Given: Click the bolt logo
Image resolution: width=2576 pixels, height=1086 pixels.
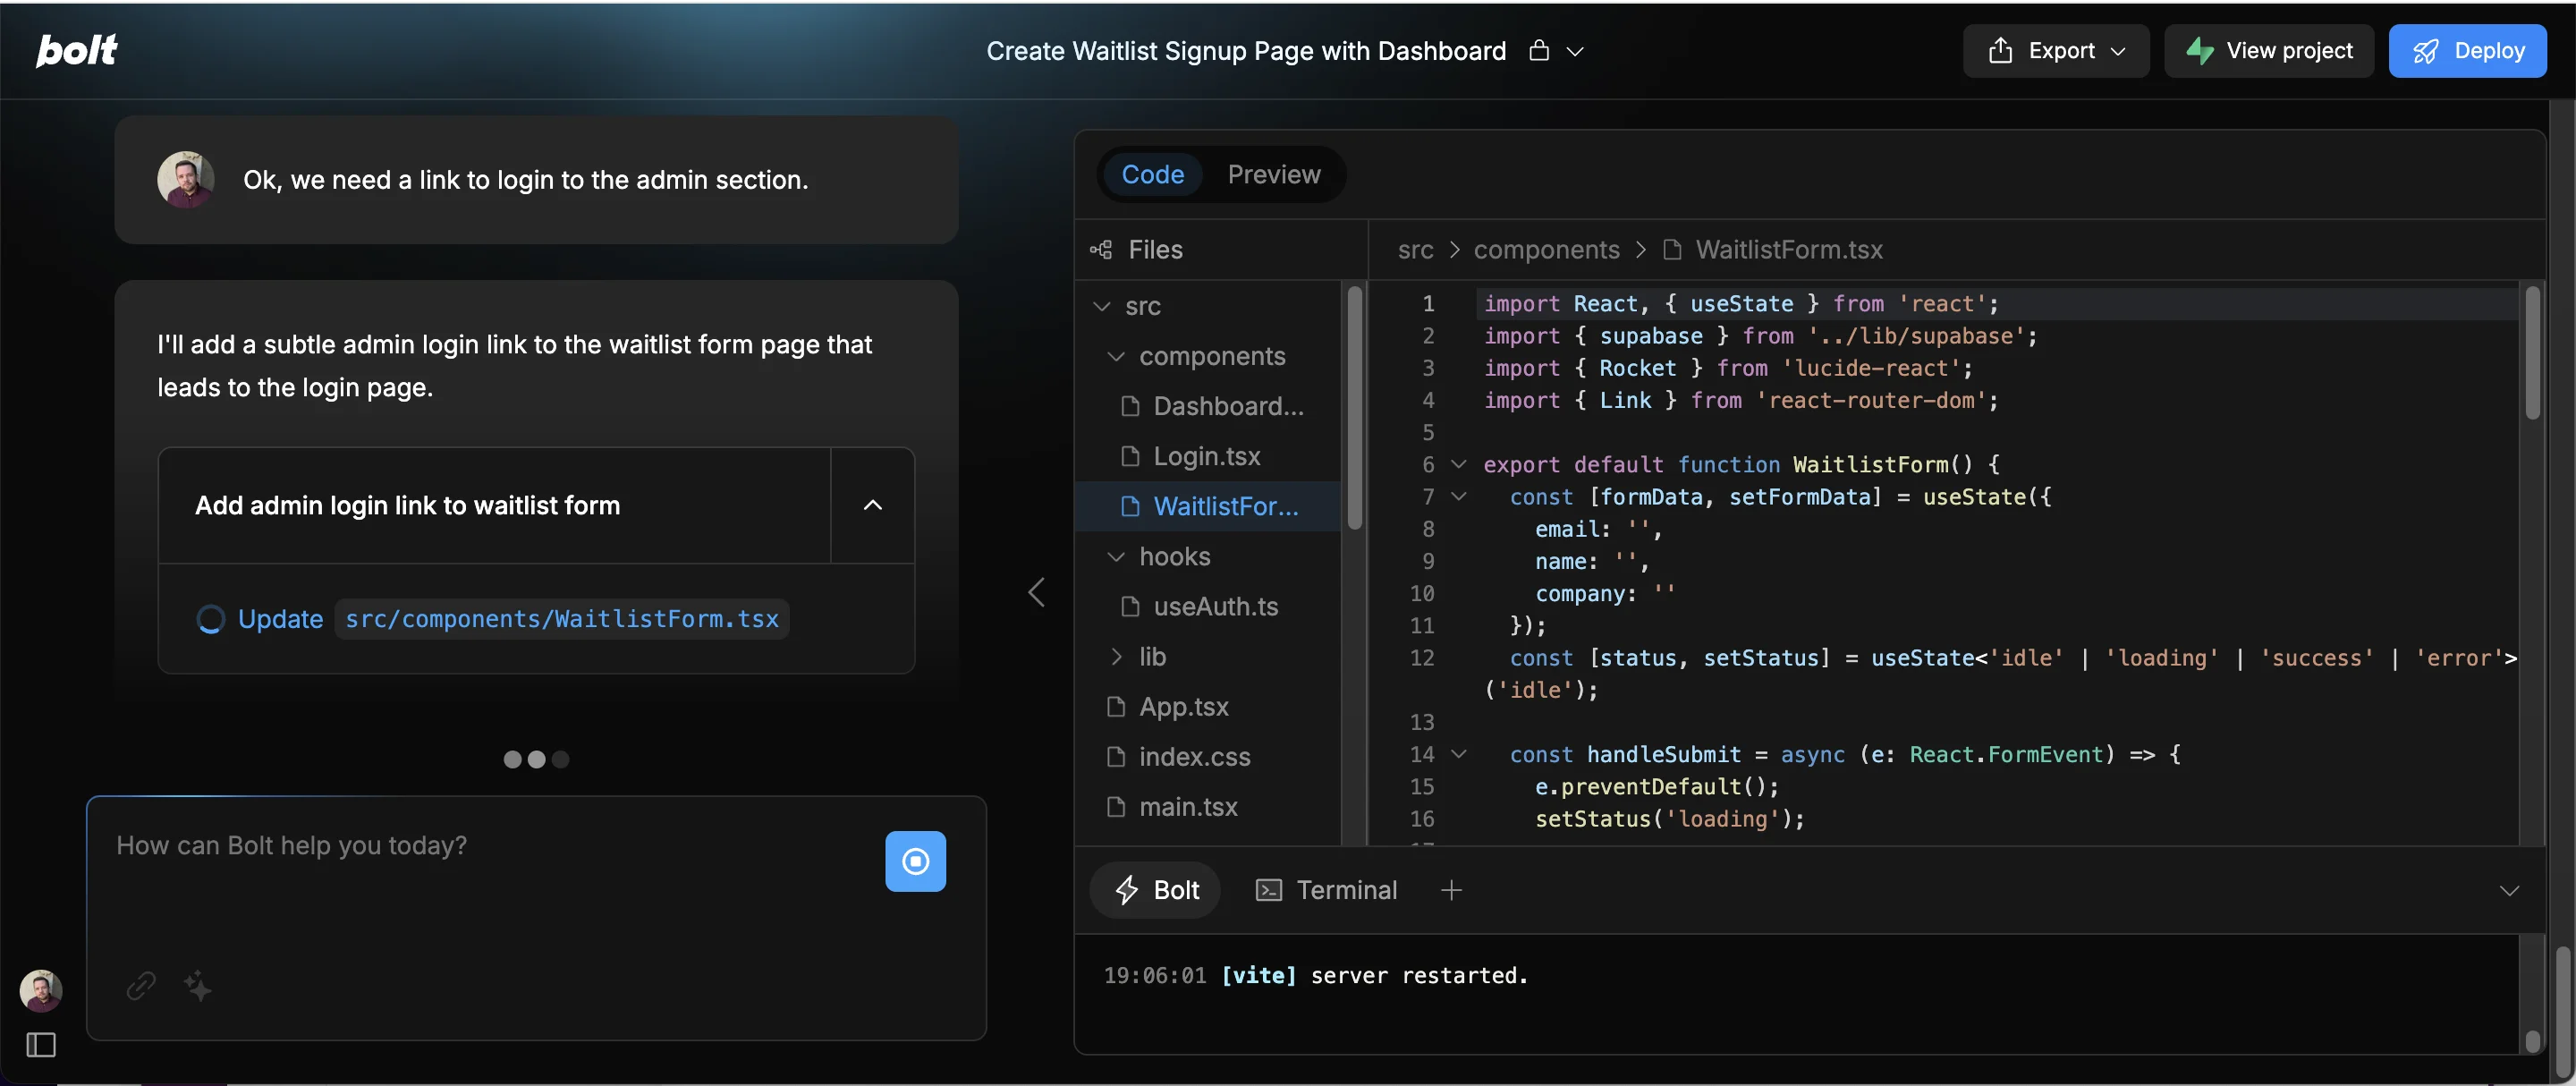Looking at the screenshot, I should click(x=76, y=50).
